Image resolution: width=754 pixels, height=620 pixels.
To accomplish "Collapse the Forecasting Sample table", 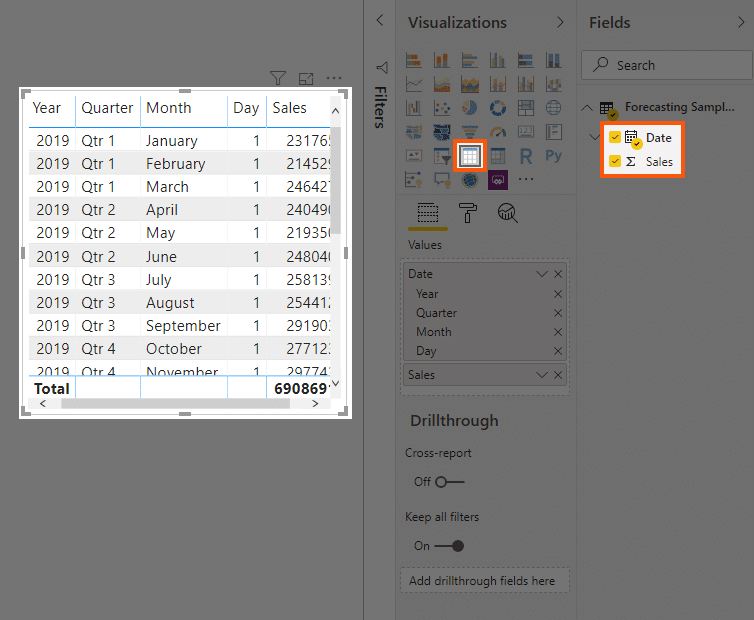I will click(x=587, y=107).
